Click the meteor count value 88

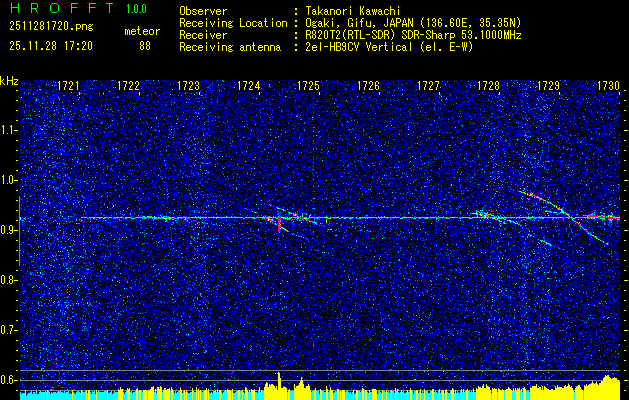[x=145, y=46]
